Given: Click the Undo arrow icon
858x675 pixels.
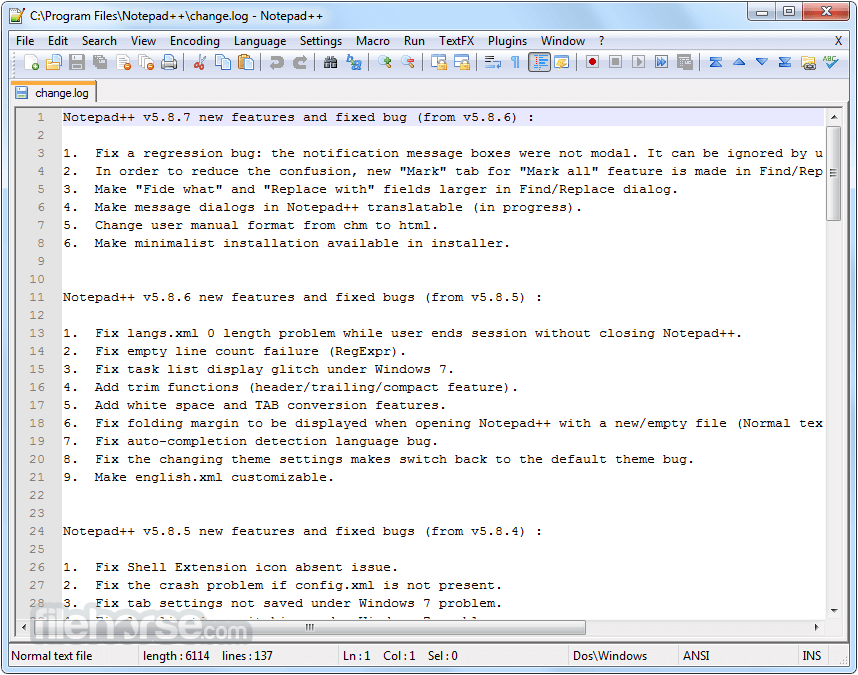Looking at the screenshot, I should (276, 62).
